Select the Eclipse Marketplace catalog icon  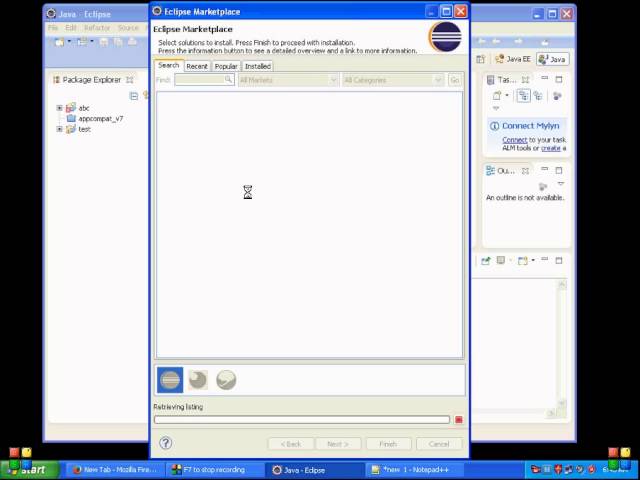(170, 380)
